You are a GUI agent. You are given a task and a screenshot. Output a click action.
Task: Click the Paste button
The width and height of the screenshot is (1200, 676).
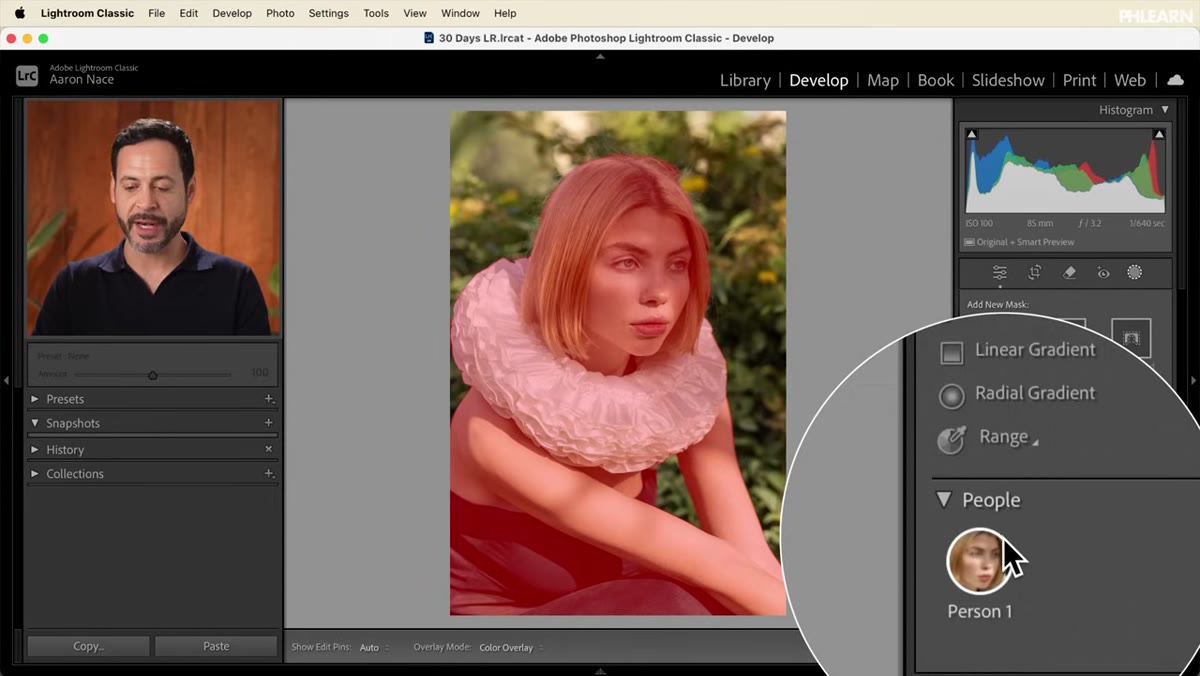tap(216, 646)
